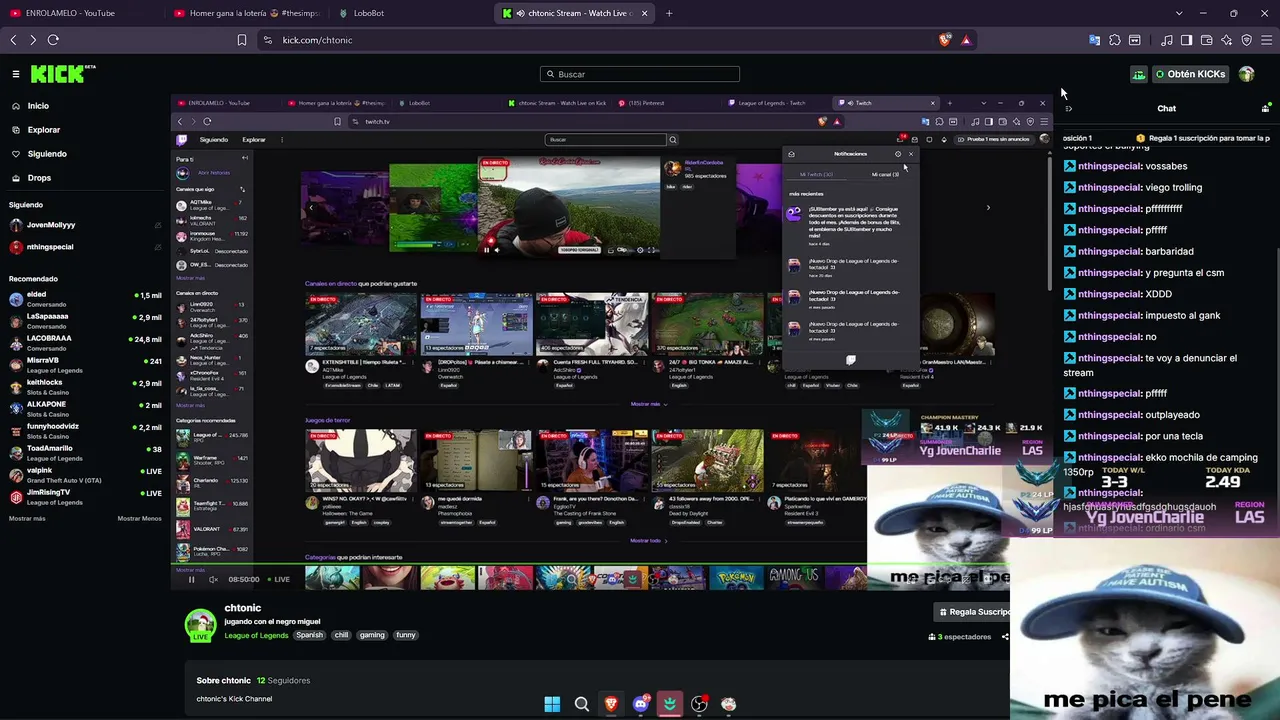1280x720 pixels.
Task: Open Discord from the taskbar
Action: 640,704
